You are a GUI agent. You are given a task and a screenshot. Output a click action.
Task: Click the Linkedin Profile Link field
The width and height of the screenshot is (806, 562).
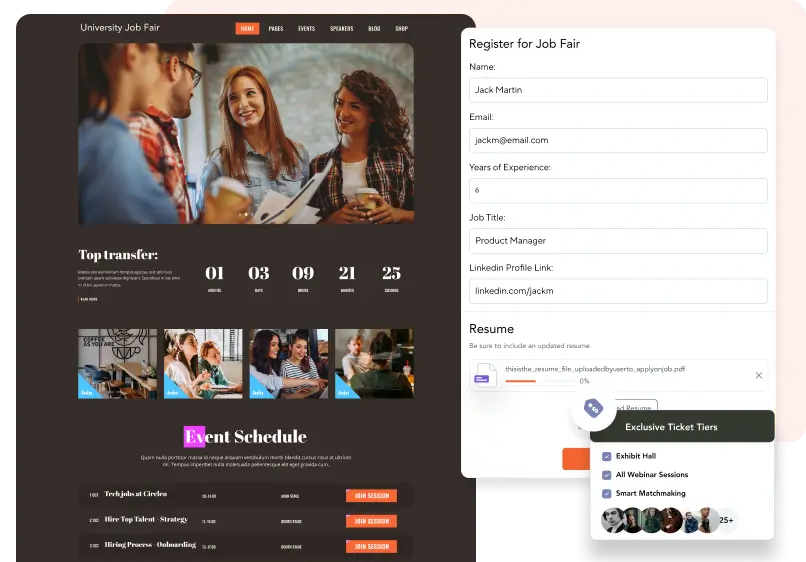pyautogui.click(x=618, y=291)
